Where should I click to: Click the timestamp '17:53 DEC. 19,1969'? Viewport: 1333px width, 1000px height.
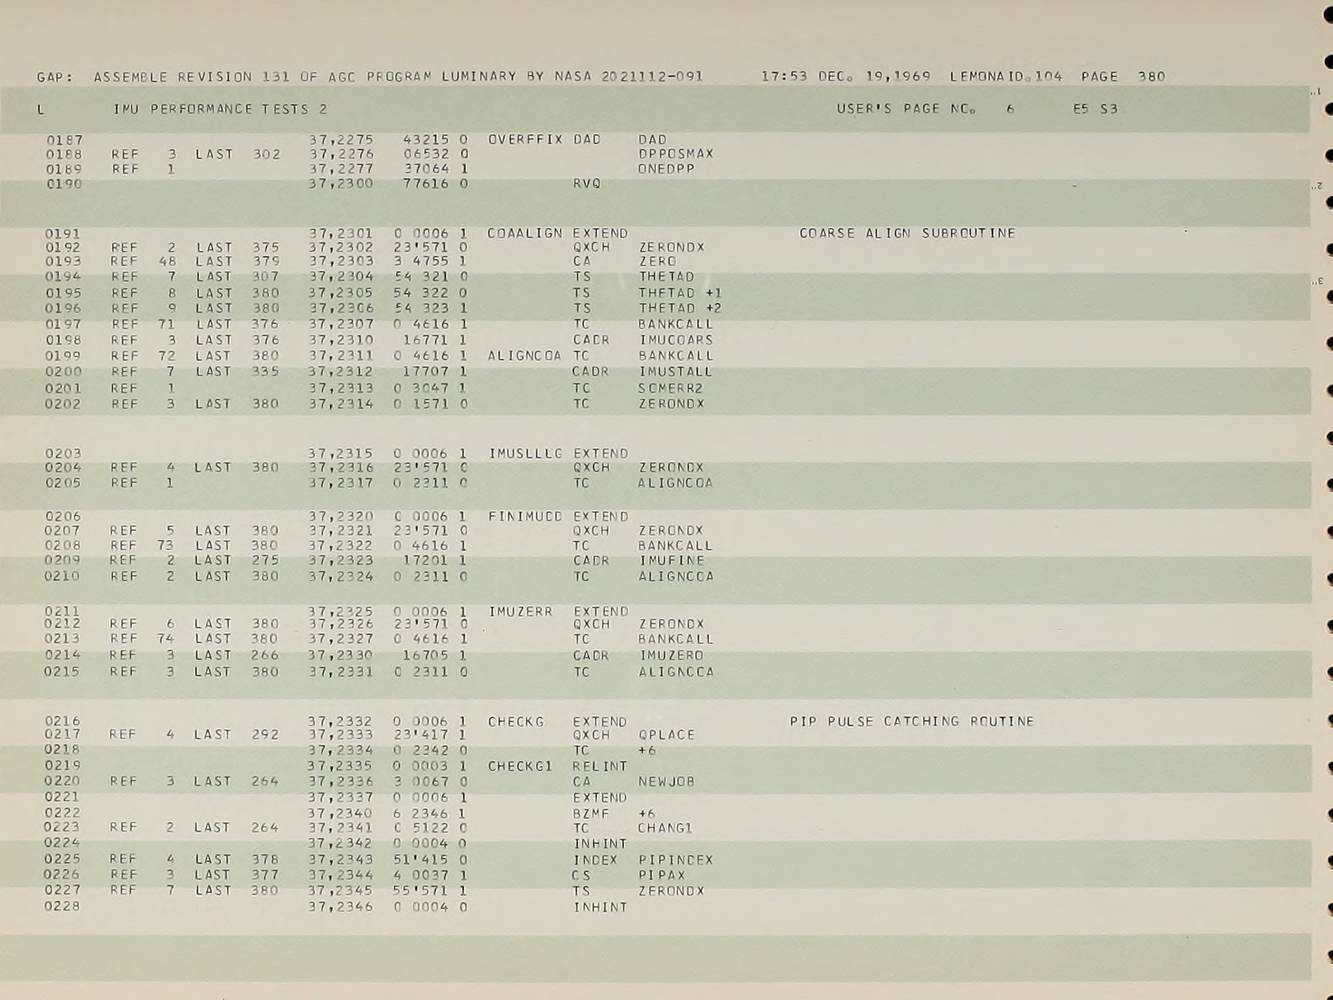[846, 76]
